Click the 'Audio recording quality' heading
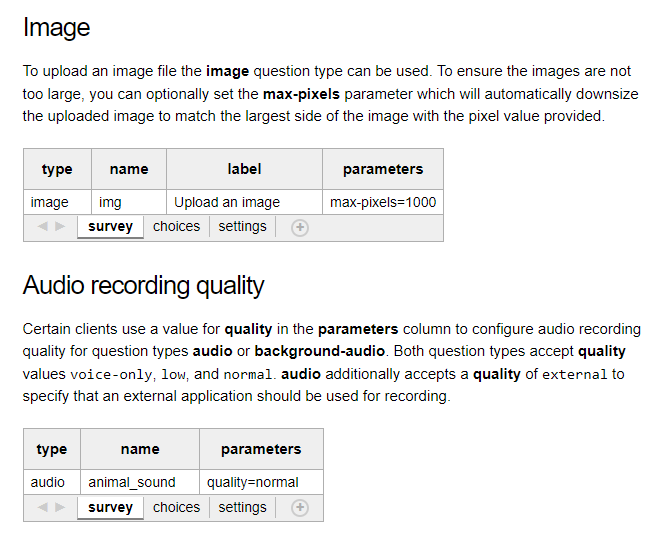Image resolution: width=663 pixels, height=537 pixels. (x=143, y=285)
